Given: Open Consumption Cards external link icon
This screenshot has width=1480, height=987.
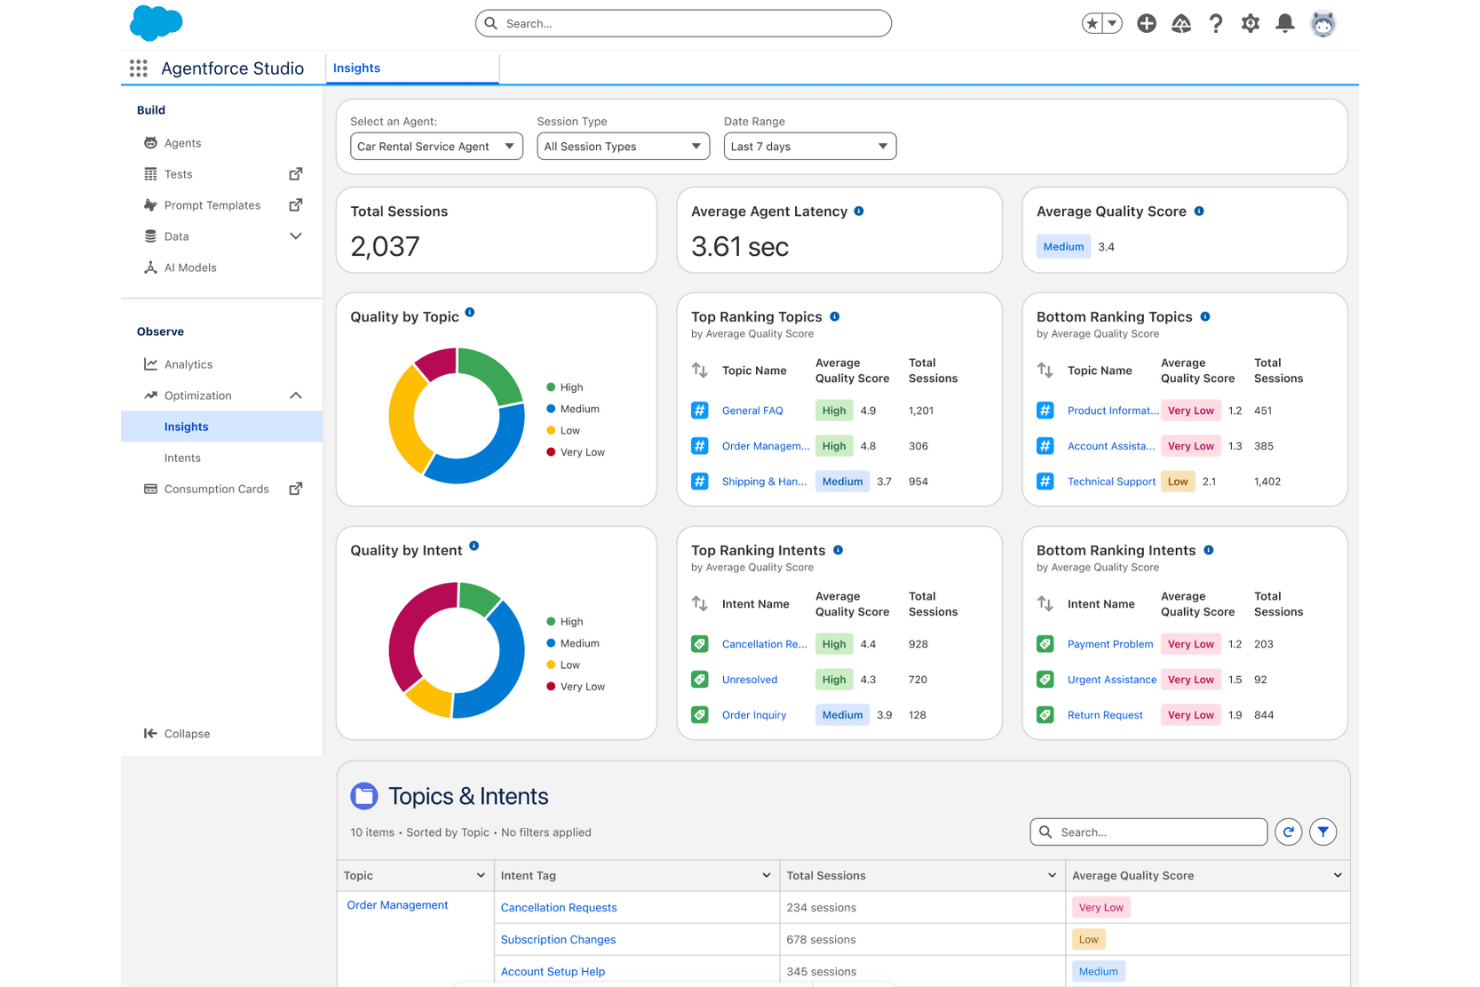Looking at the screenshot, I should (295, 489).
